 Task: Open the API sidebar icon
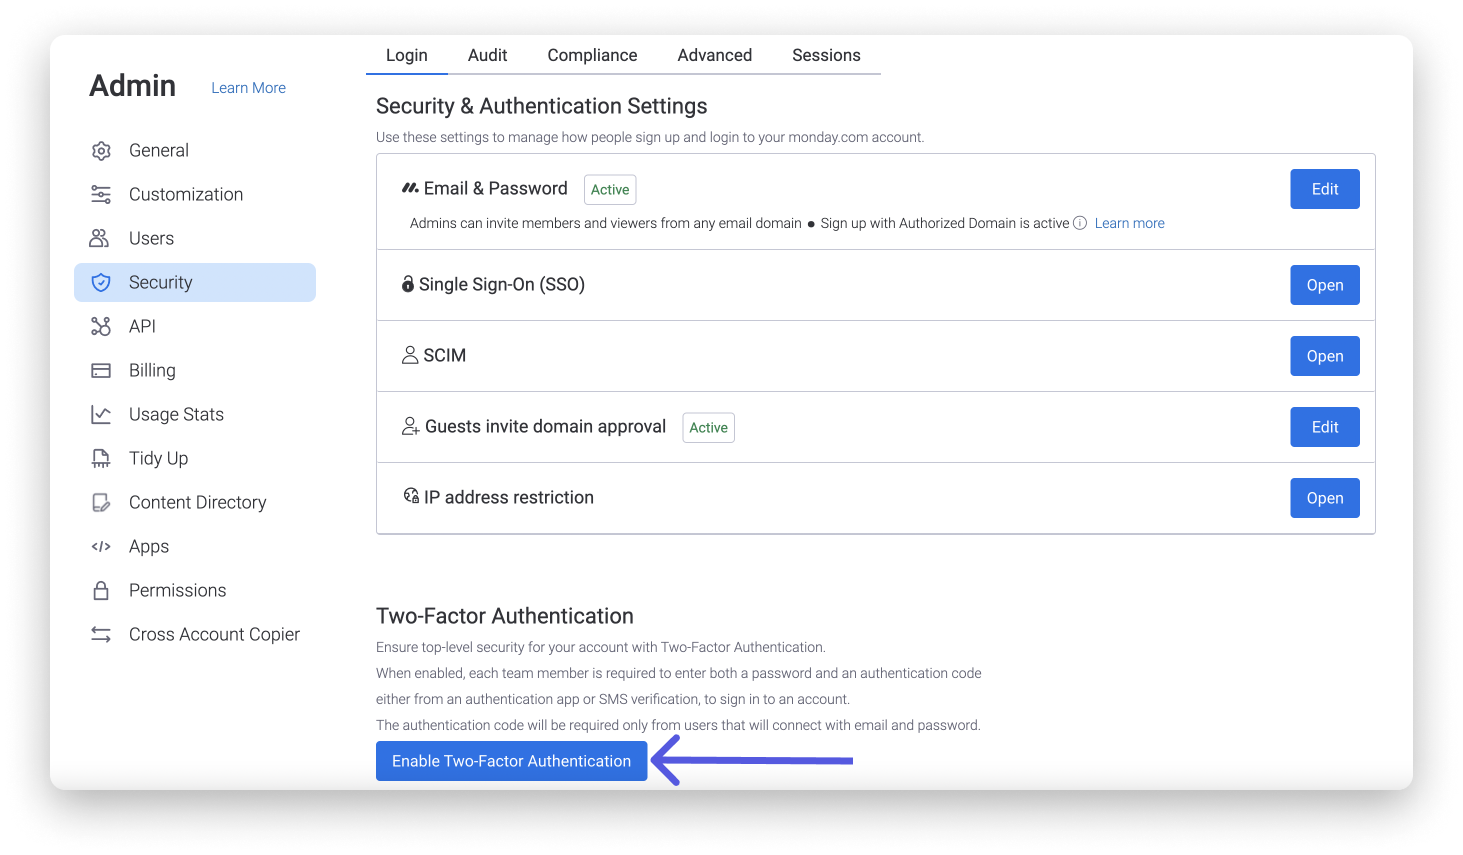pos(101,326)
